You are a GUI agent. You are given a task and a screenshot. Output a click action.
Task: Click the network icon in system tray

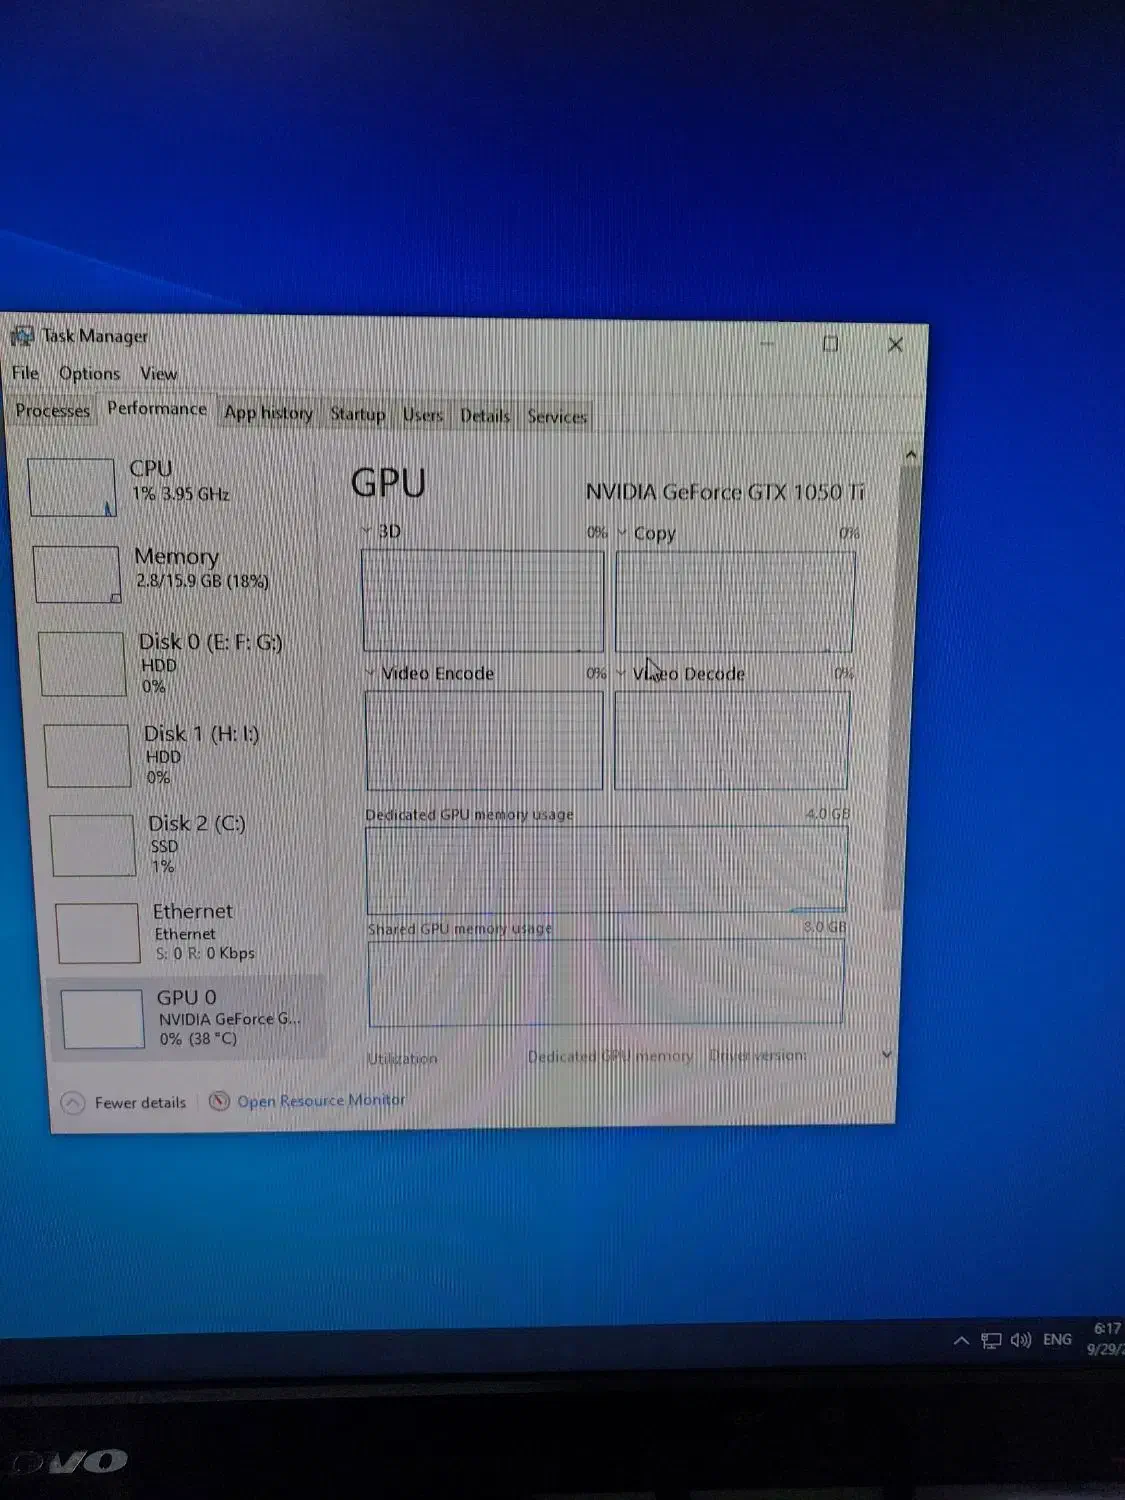click(x=991, y=1340)
